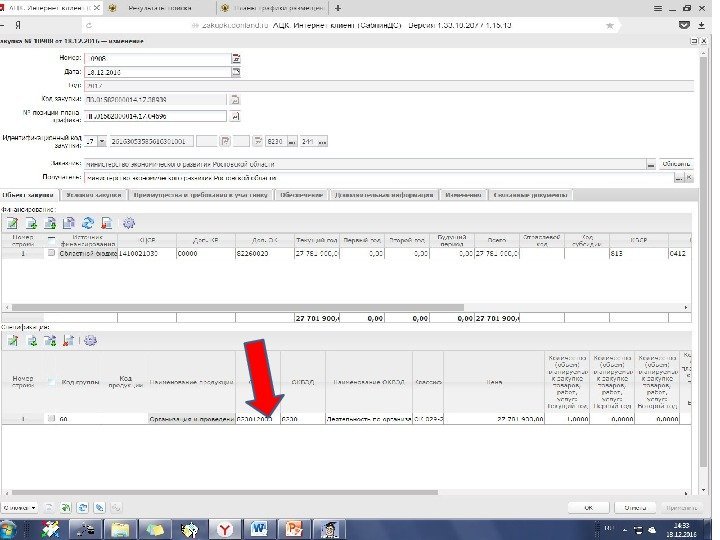Open the Преимущества и требования к участнику tab
Image resolution: width=720 pixels, height=540 pixels.
pyautogui.click(x=201, y=195)
